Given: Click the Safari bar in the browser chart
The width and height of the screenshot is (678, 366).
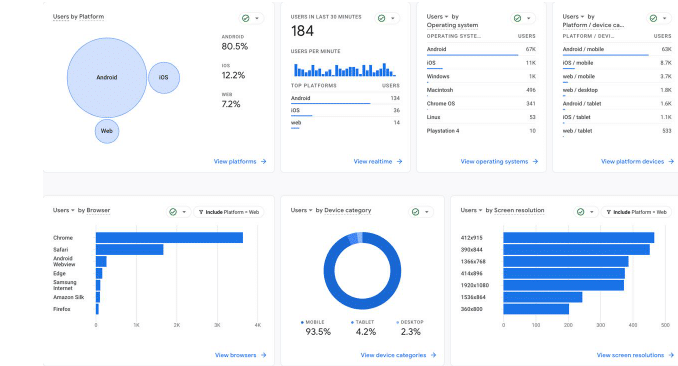Looking at the screenshot, I should point(129,250).
